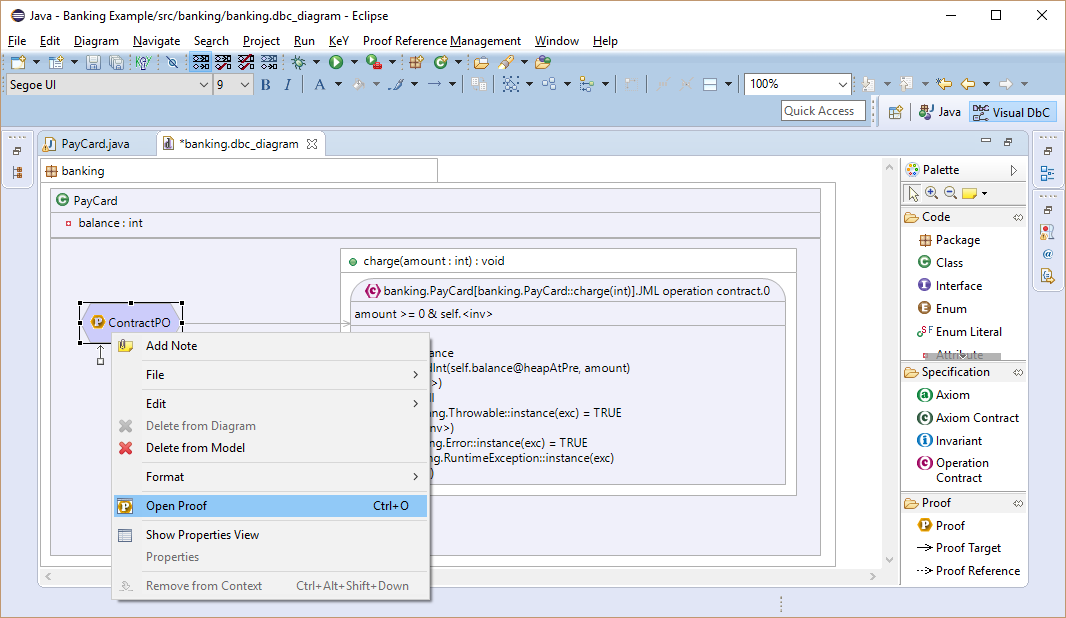Click the Last Edit Location arrow icon

click(944, 84)
